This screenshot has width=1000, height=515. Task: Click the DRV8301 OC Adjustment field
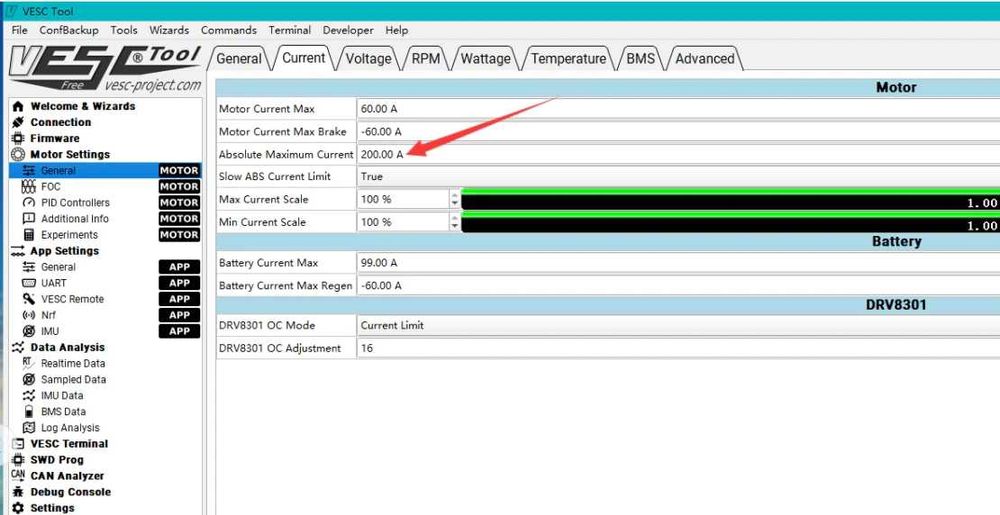pos(678,348)
